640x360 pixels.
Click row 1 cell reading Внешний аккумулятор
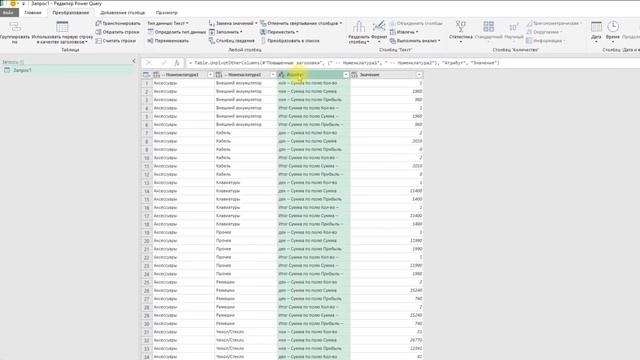245,83
